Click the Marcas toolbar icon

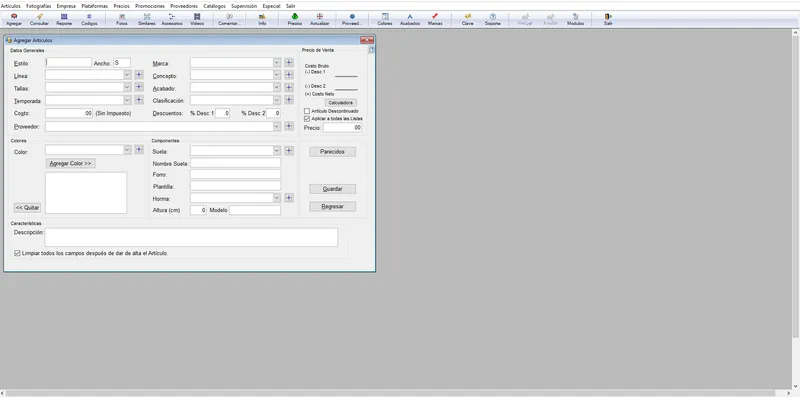[x=435, y=19]
